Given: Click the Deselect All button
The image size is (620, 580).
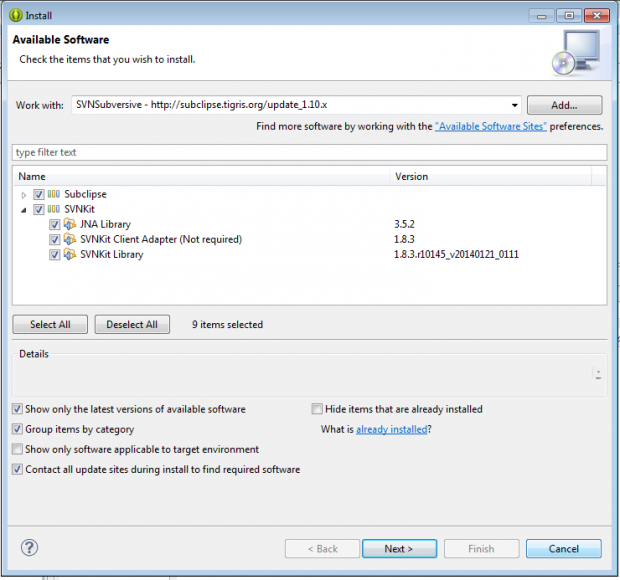Looking at the screenshot, I should coord(132,324).
